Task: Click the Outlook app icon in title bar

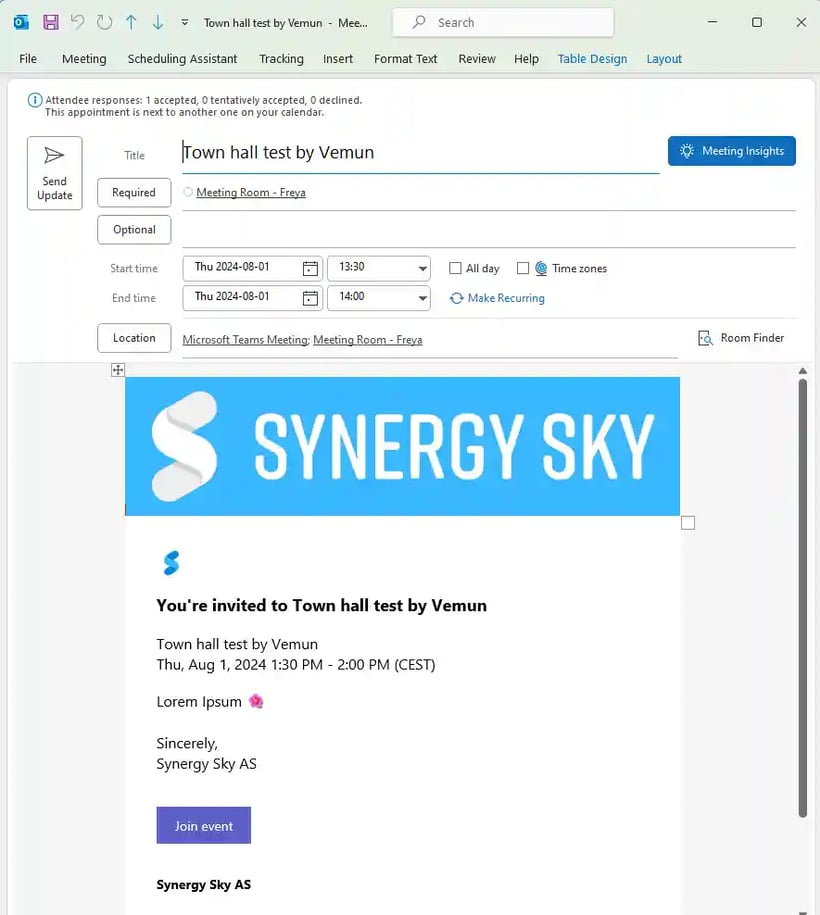Action: coord(21,23)
